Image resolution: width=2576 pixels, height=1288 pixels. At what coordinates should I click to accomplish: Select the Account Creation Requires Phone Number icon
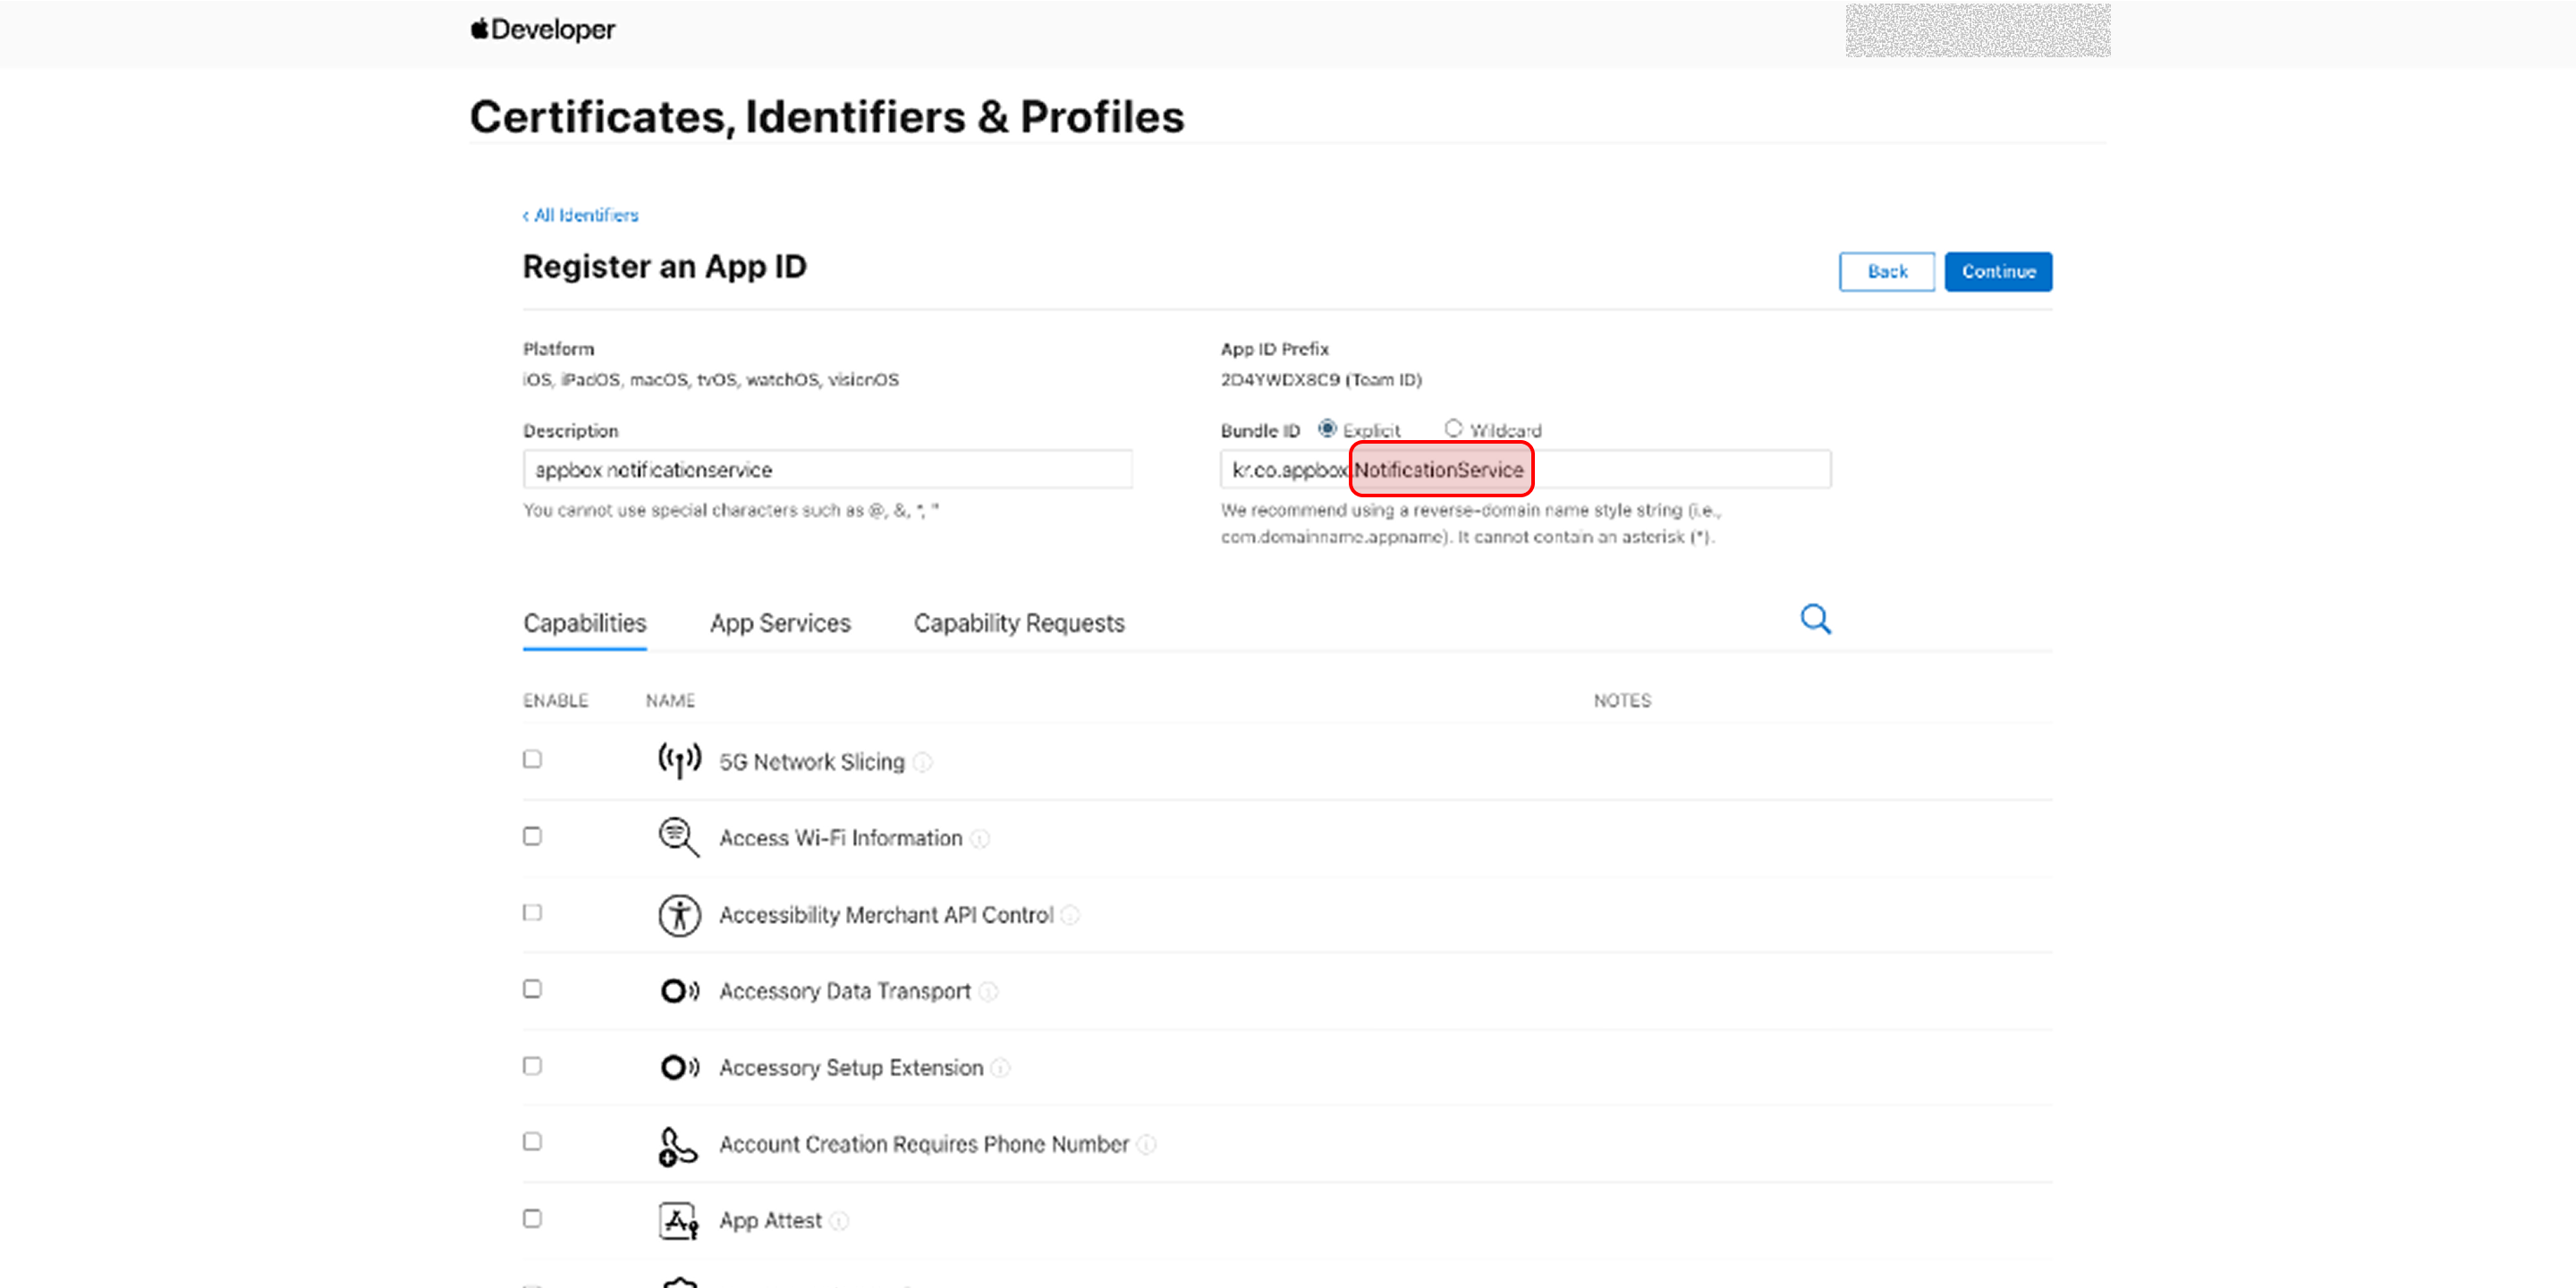pyautogui.click(x=677, y=1146)
